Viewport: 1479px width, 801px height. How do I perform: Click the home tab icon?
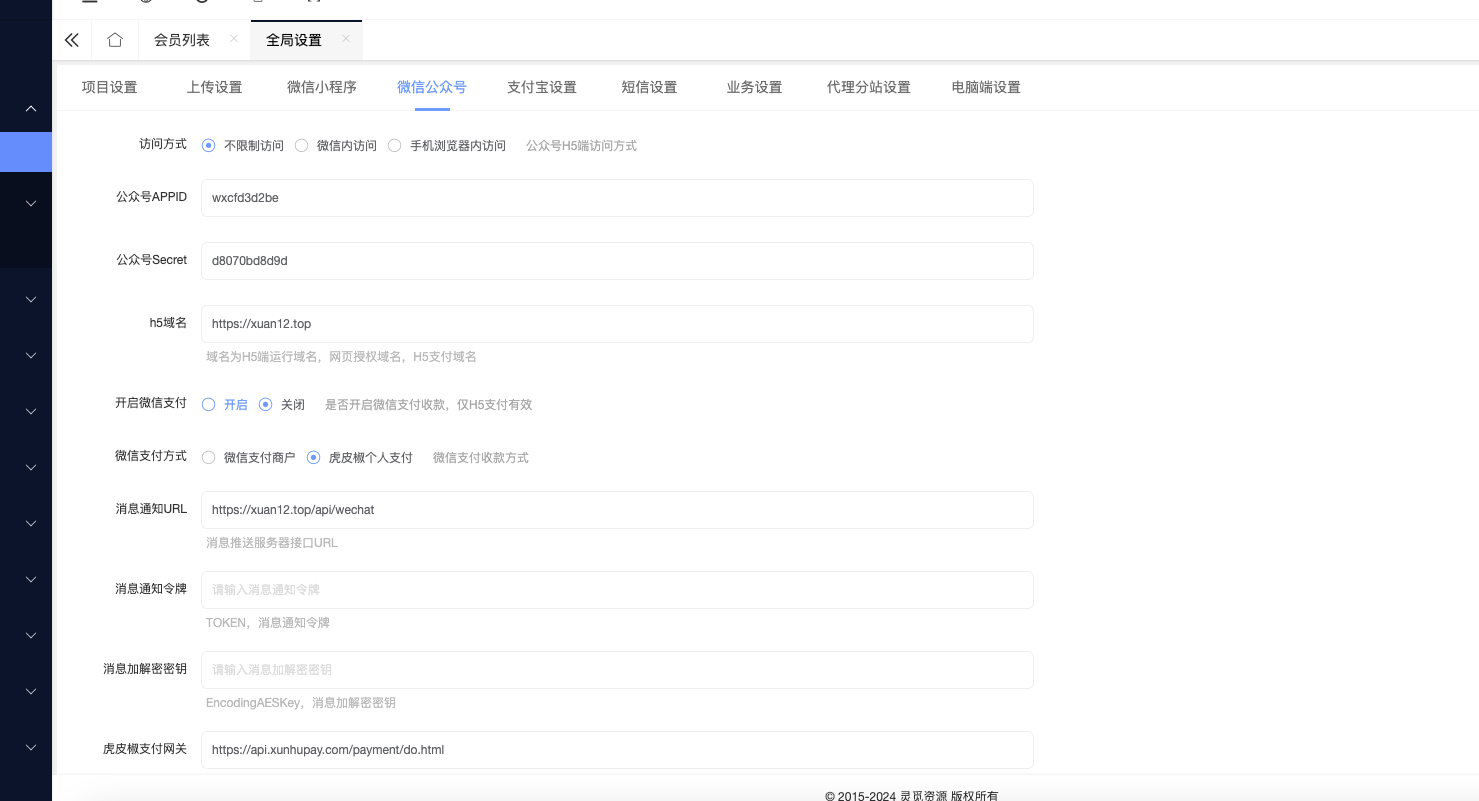[114, 39]
